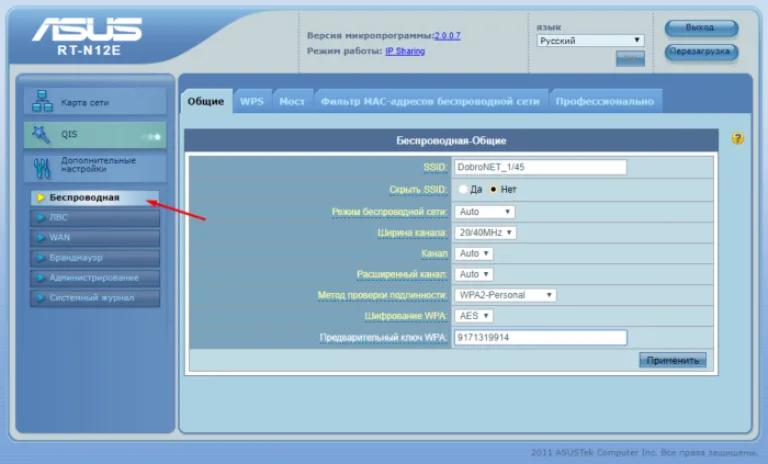Click the RT-N12E model name
Screen dimensions: 768x464
(x=89, y=50)
